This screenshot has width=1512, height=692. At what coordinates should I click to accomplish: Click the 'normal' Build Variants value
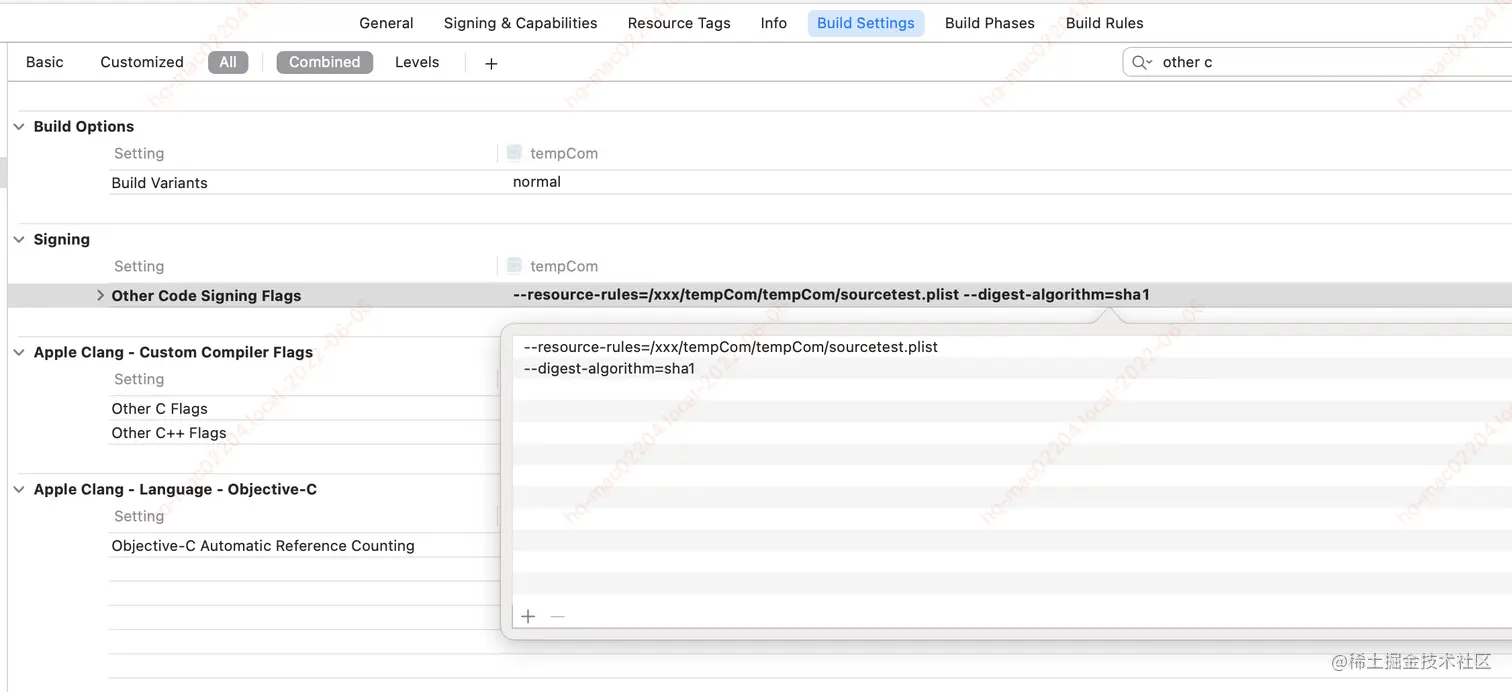(537, 182)
